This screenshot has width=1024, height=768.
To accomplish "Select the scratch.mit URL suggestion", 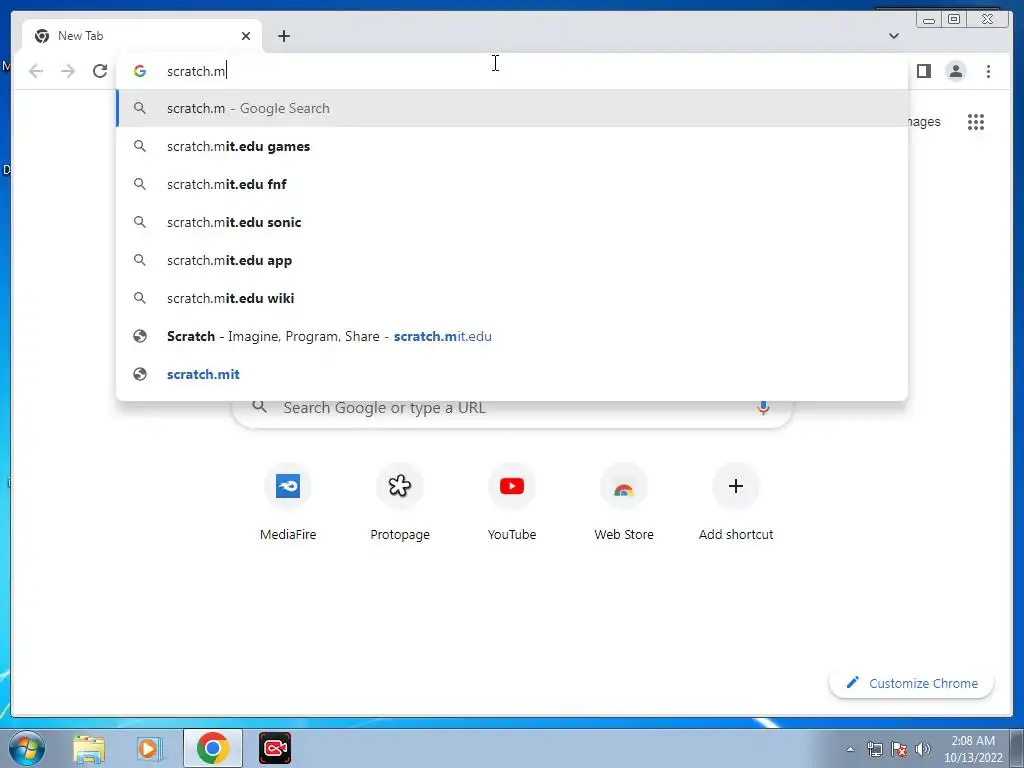I will click(511, 374).
